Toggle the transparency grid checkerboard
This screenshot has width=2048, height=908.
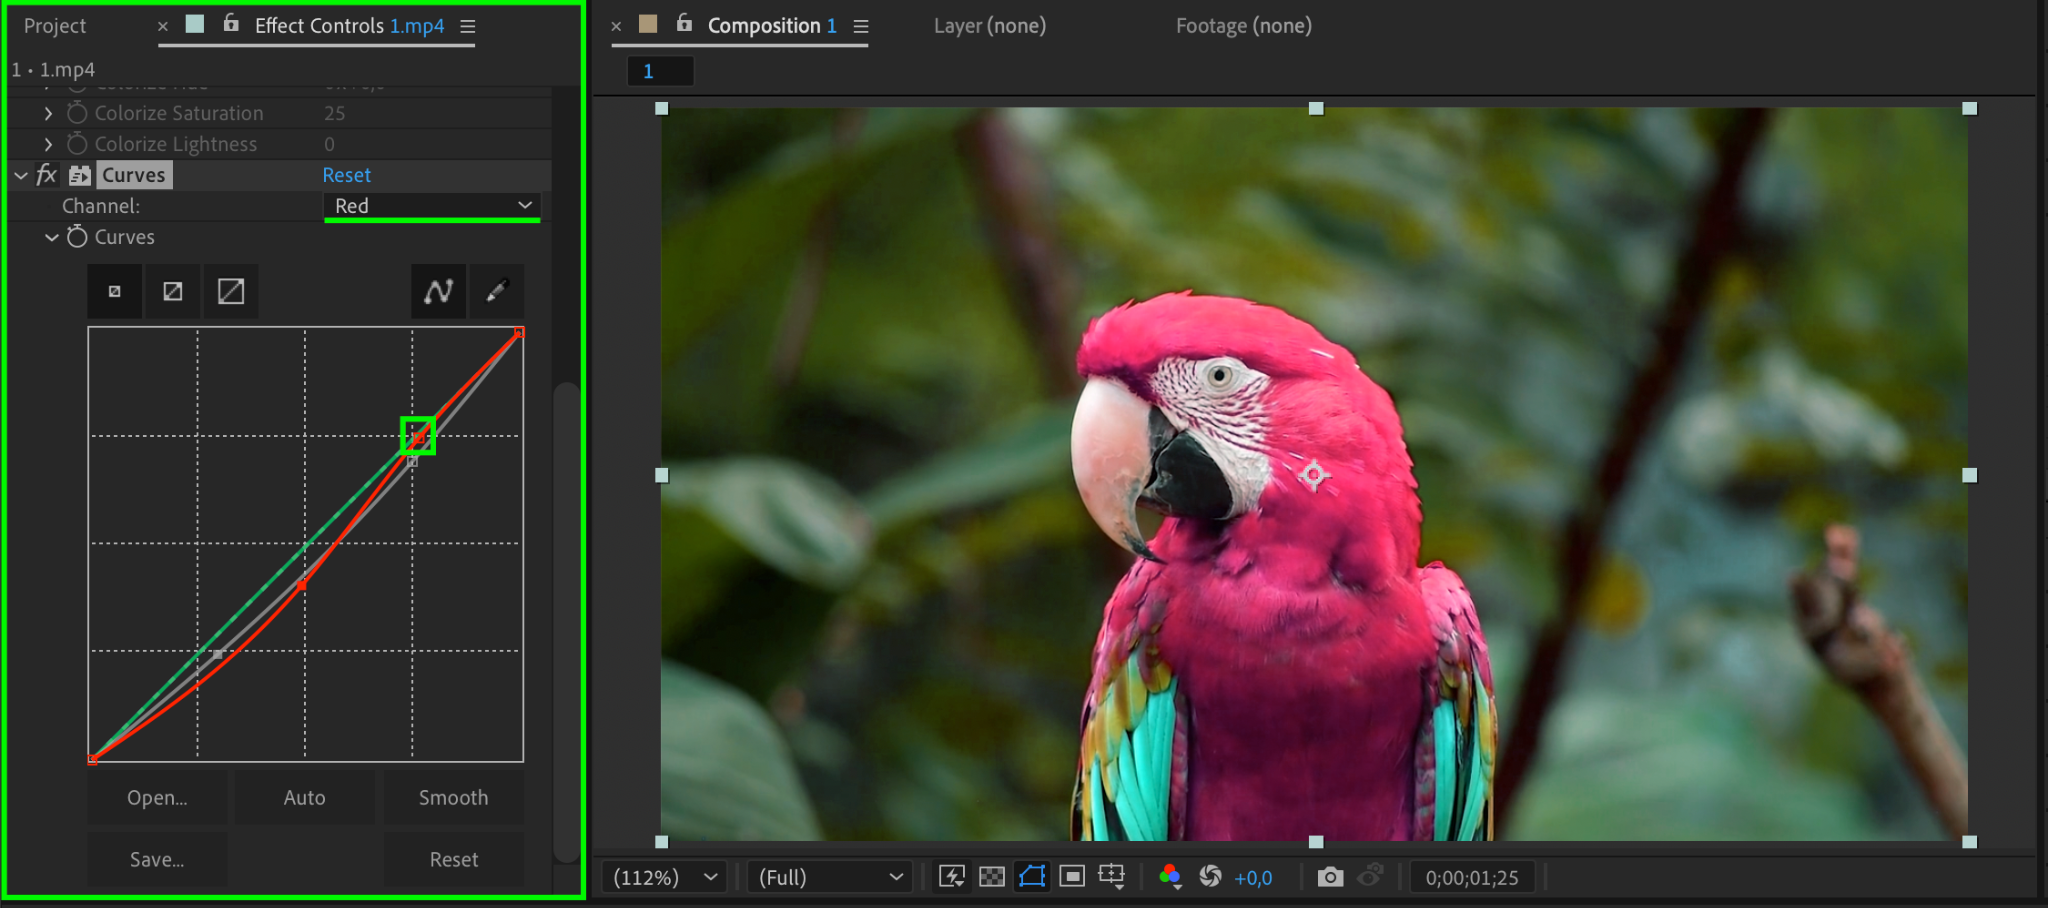pyautogui.click(x=991, y=877)
